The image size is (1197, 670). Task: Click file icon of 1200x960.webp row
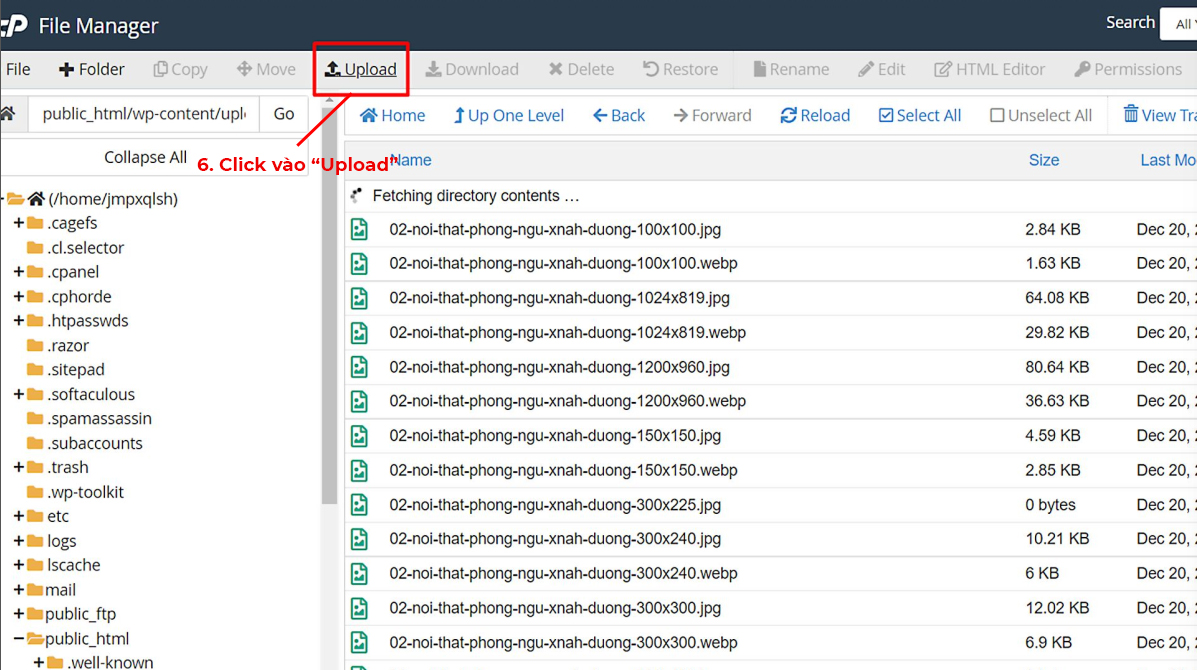pos(360,401)
